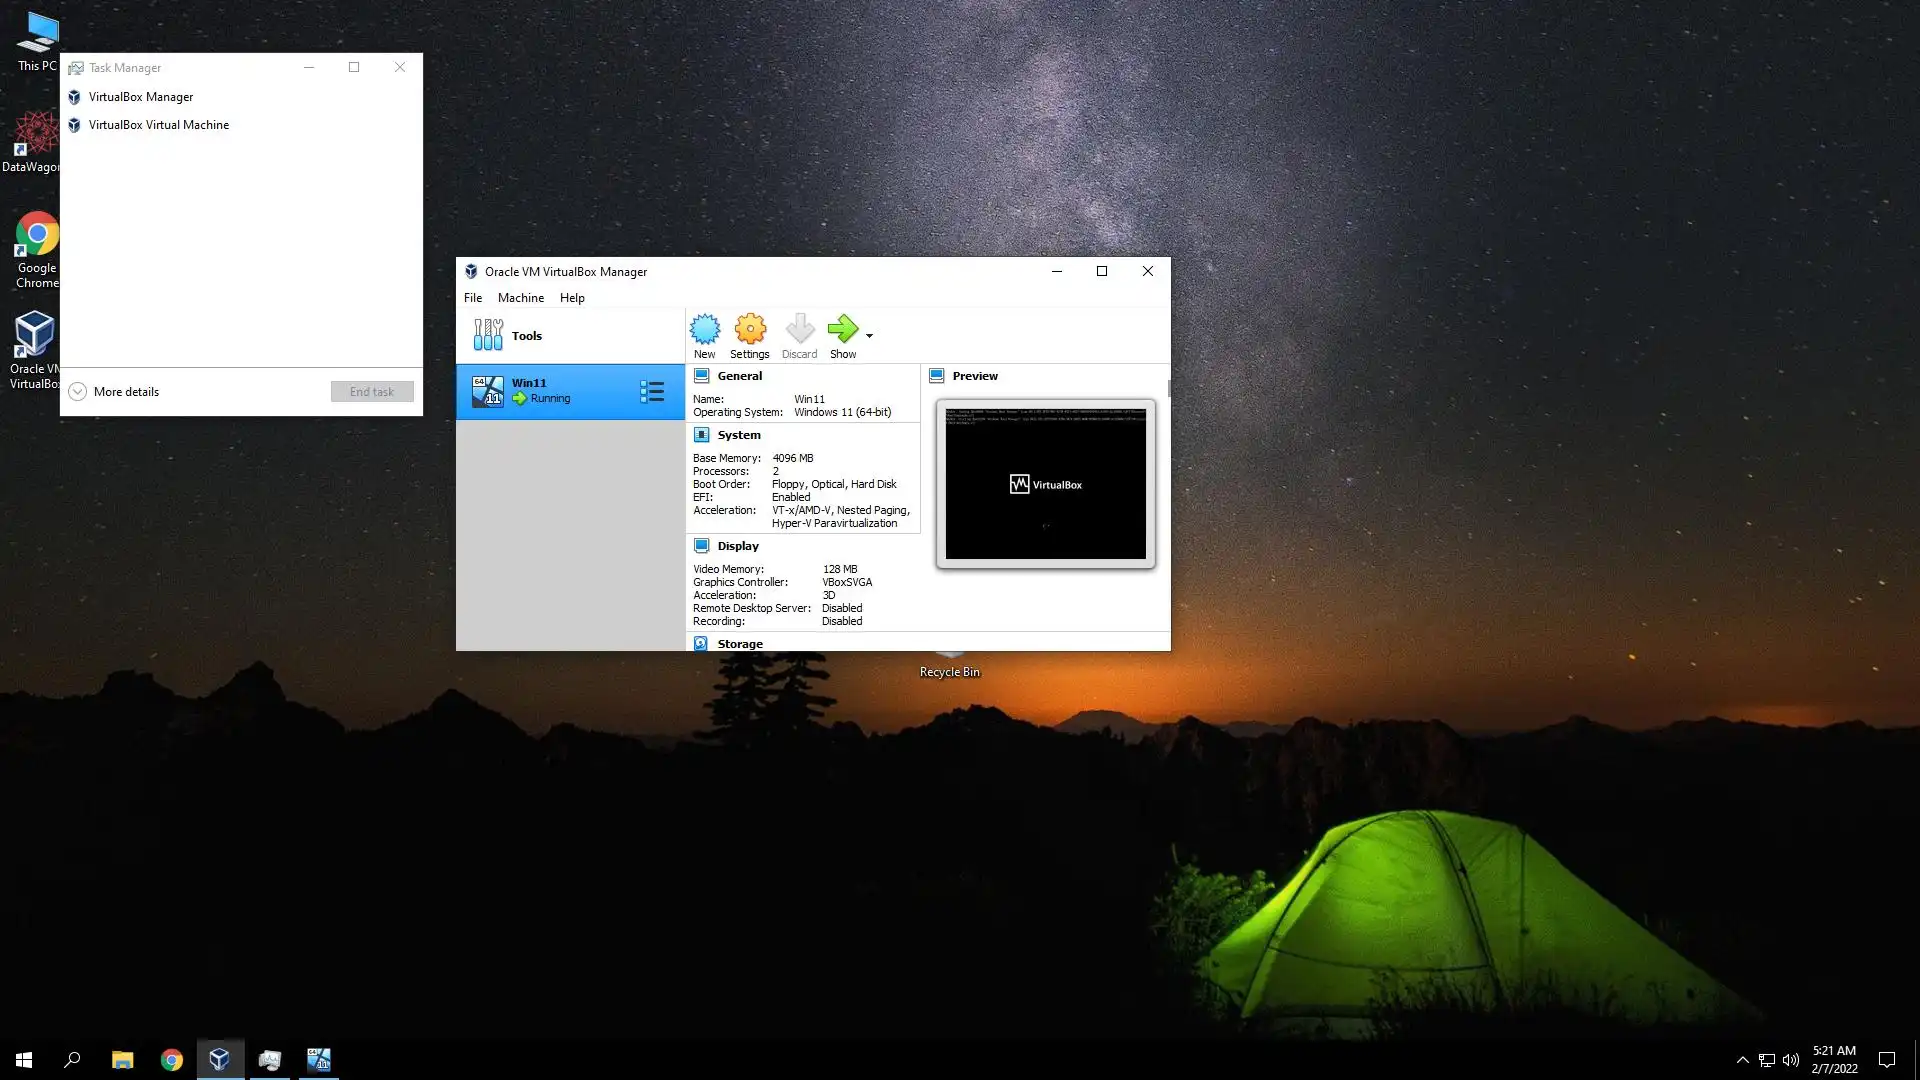Open the Help menu

572,298
